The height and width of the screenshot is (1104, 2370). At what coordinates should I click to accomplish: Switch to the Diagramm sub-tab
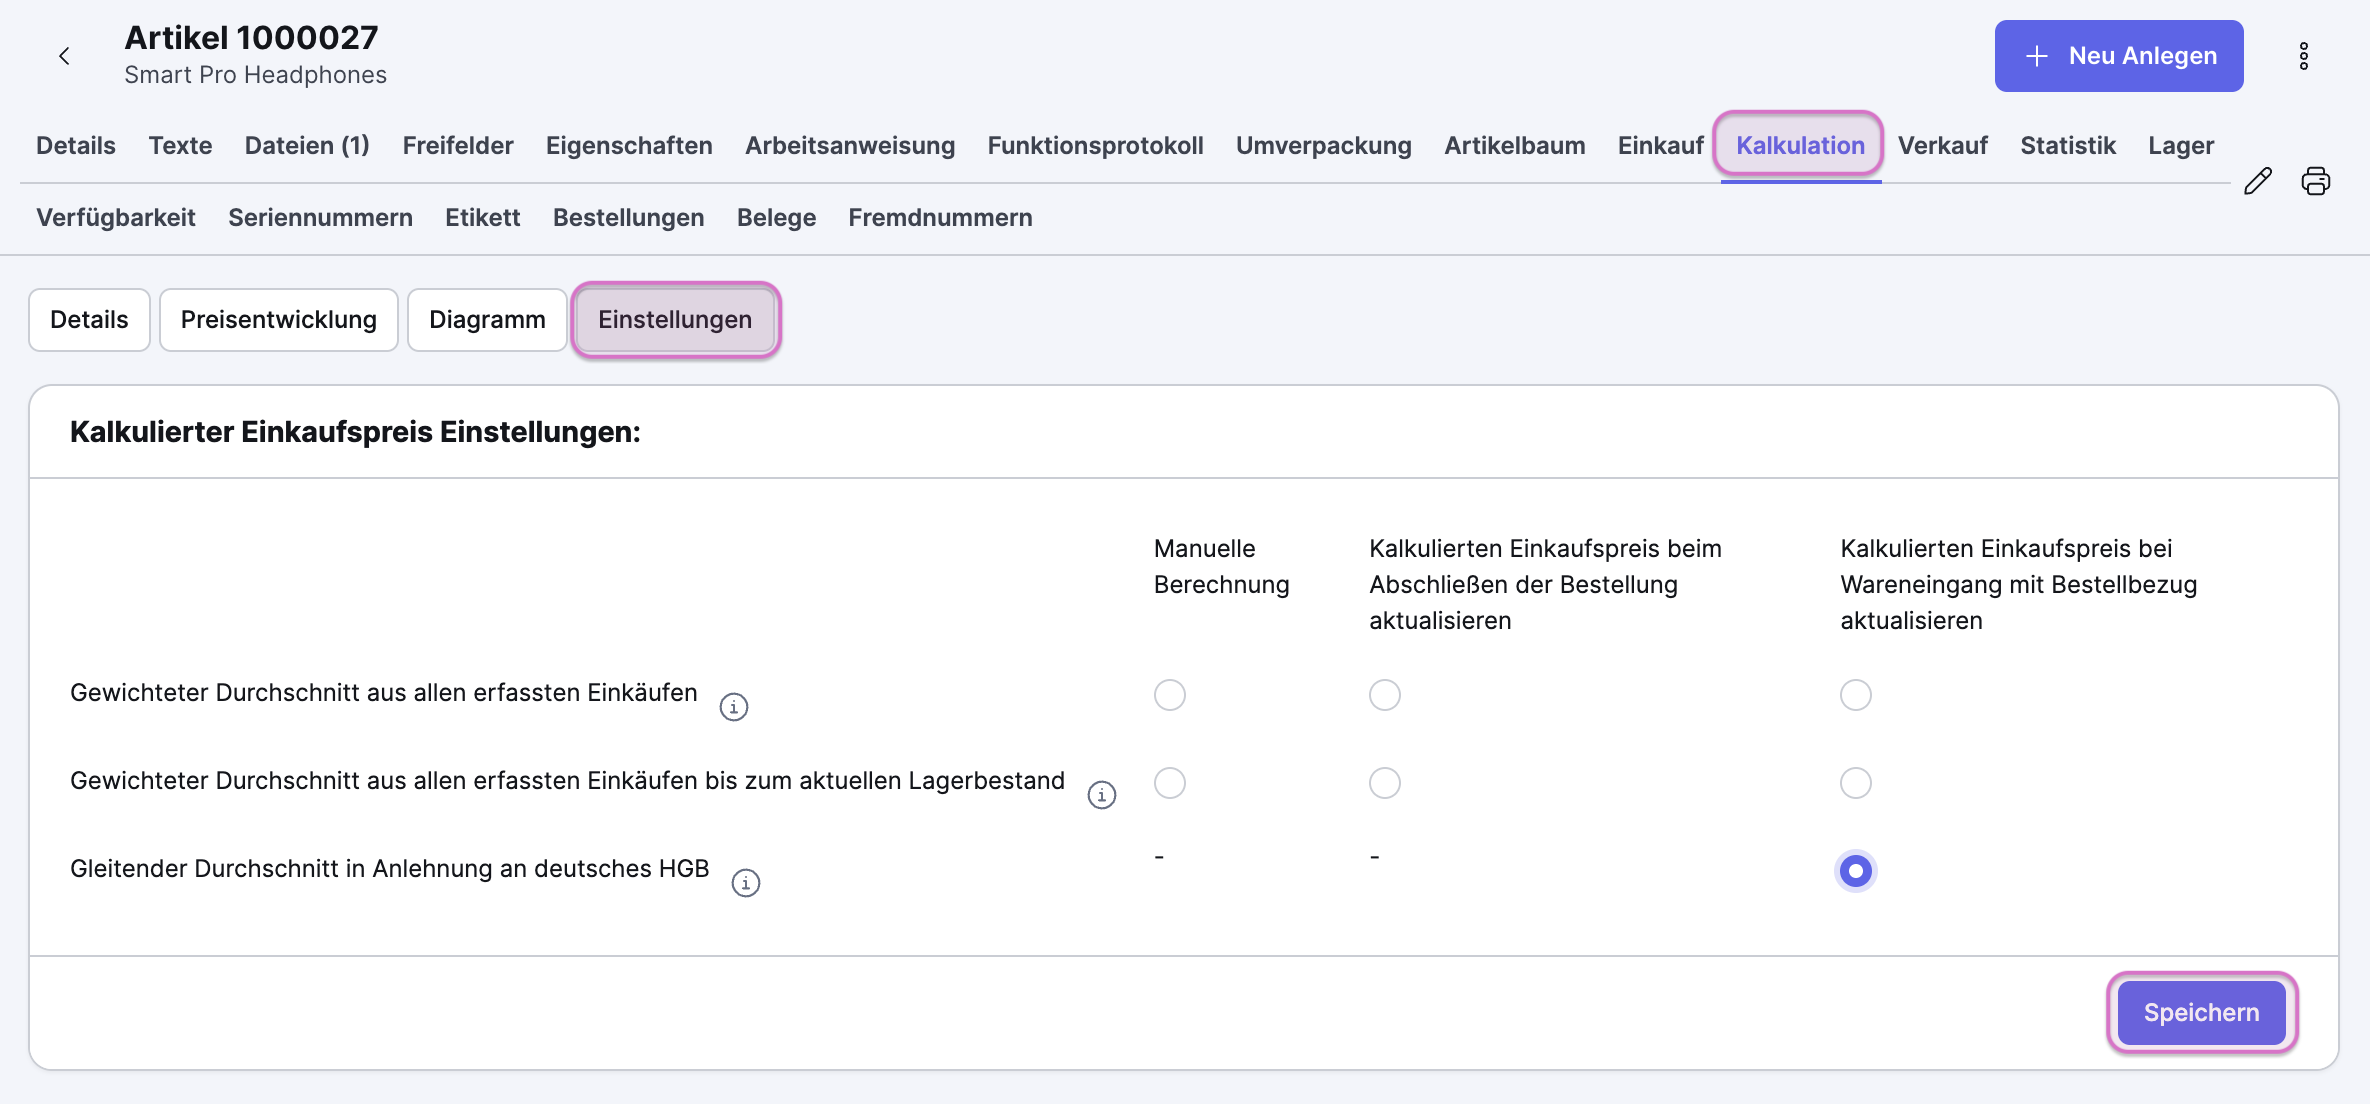(x=487, y=320)
